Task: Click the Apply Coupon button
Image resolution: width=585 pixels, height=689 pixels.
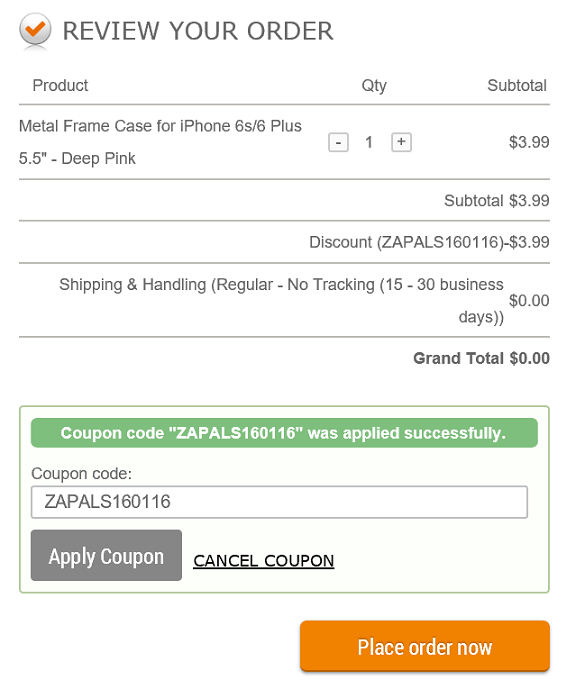Action: [106, 555]
